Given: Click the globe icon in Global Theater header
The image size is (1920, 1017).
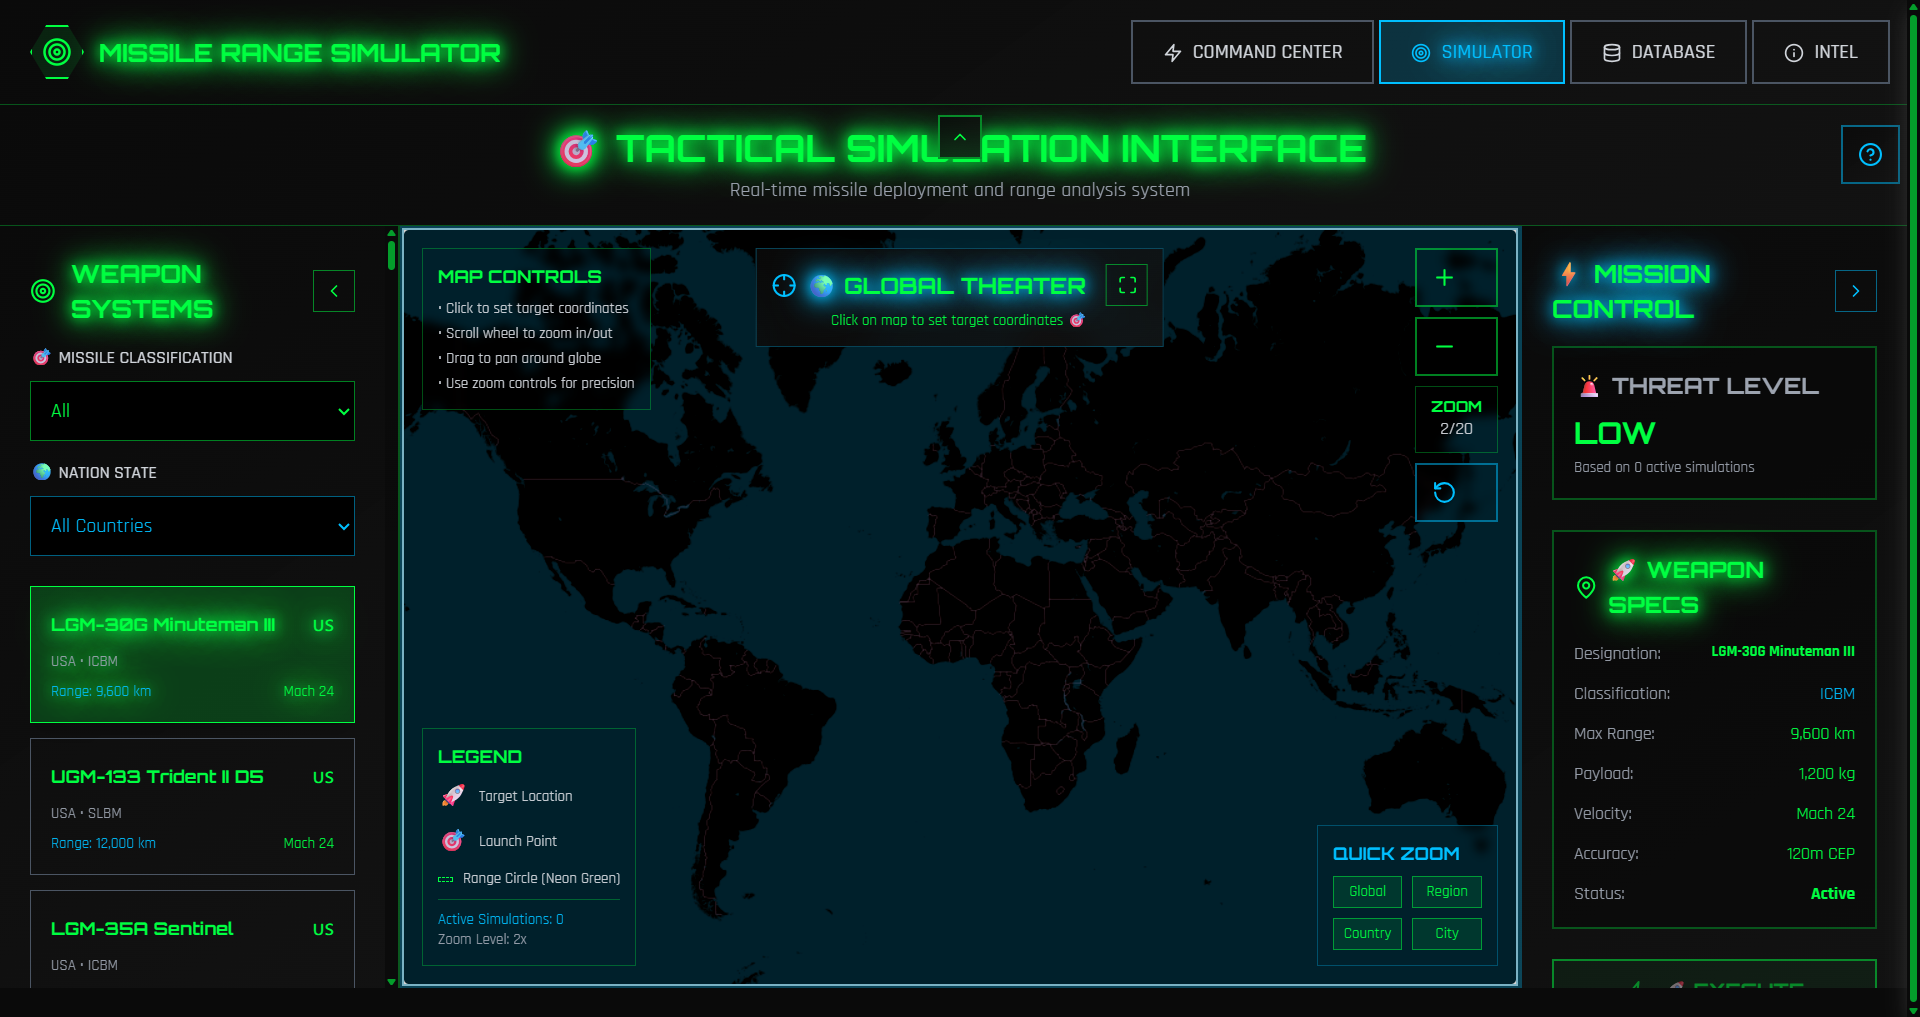Looking at the screenshot, I should tap(822, 286).
